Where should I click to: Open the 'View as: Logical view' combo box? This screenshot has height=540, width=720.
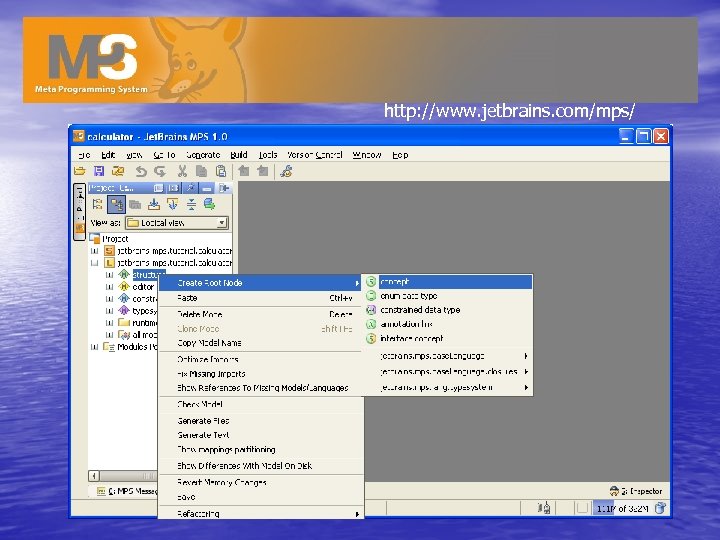pos(177,223)
